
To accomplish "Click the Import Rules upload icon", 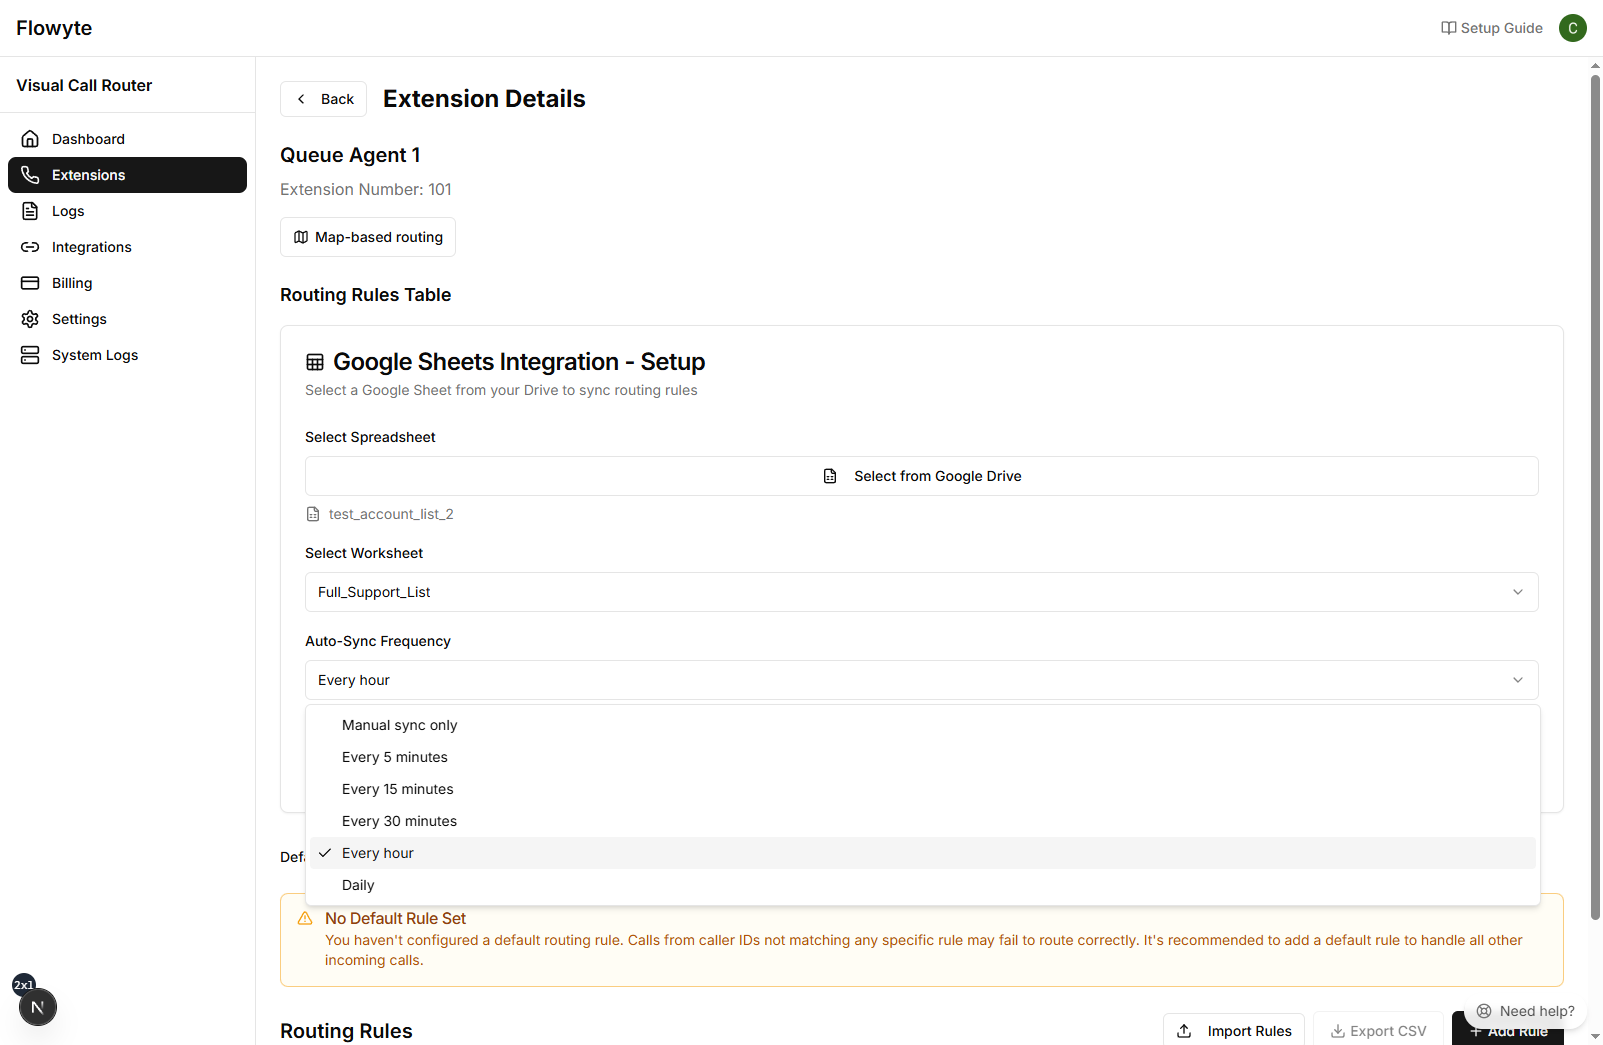I will click(x=1184, y=1030).
